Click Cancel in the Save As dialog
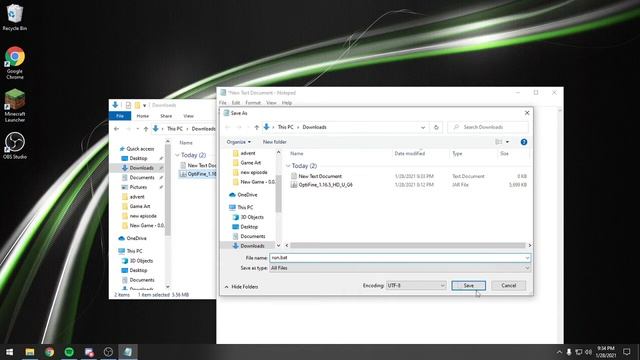 [509, 285]
